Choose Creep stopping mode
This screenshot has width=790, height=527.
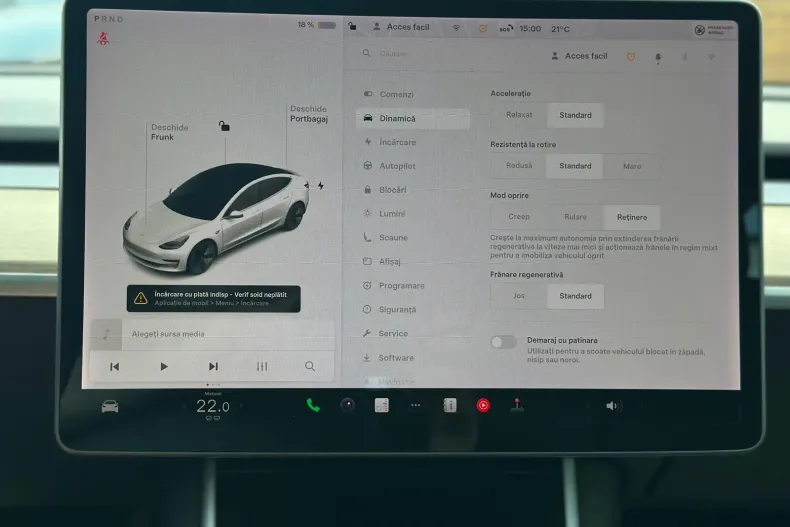coord(518,217)
